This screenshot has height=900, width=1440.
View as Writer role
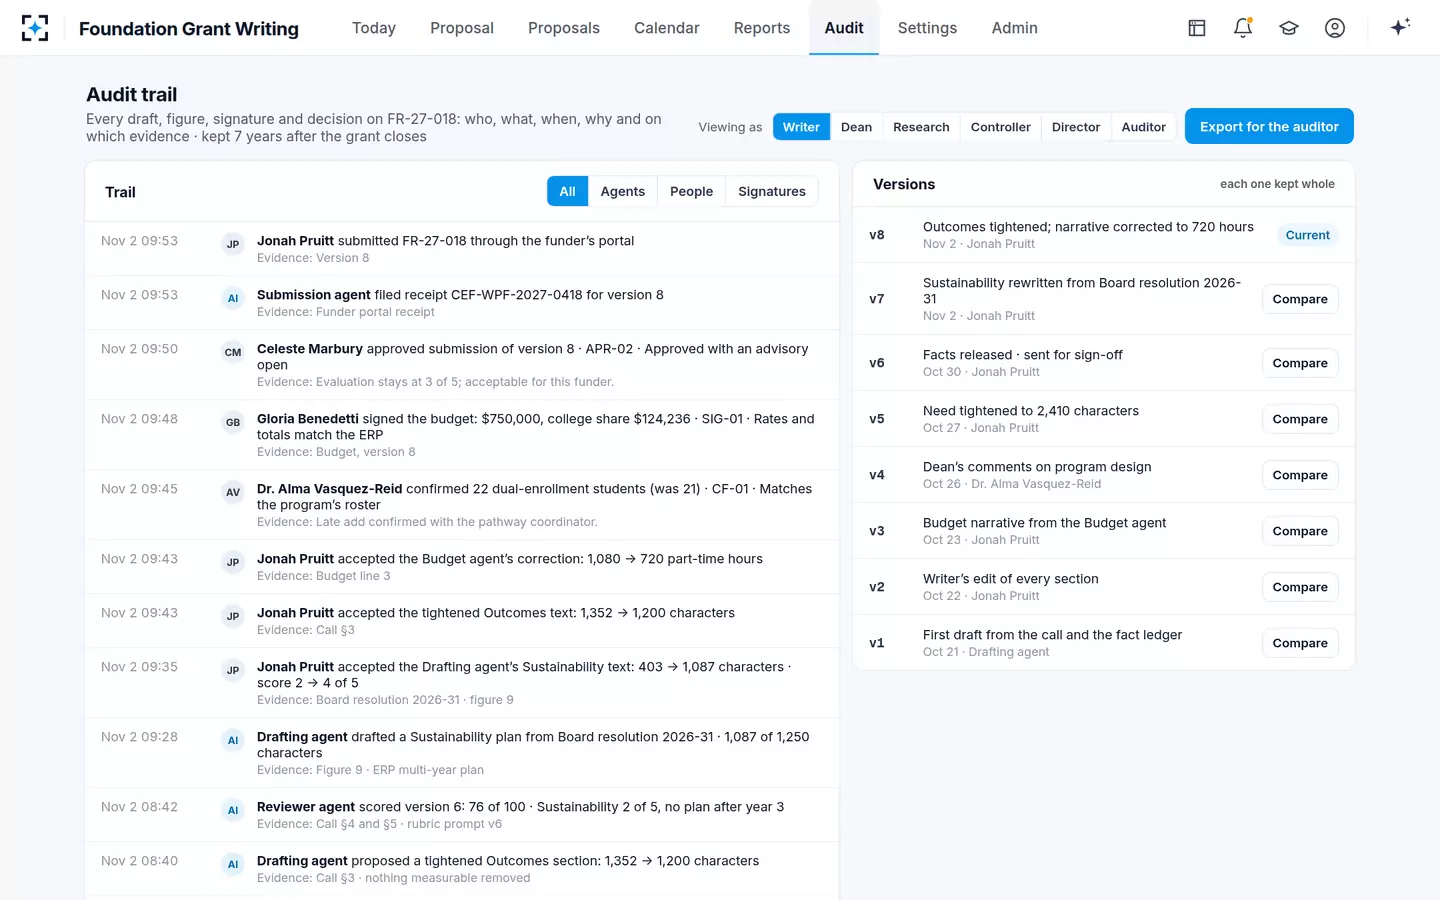(801, 127)
